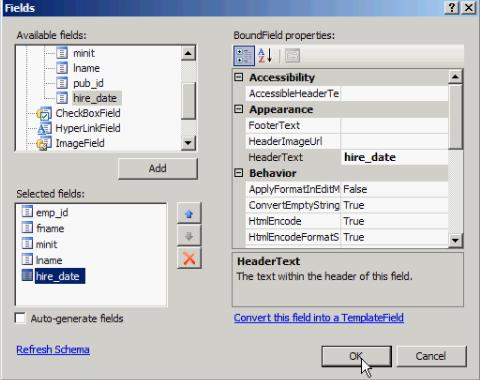The width and height of the screenshot is (480, 380).
Task: Click the ConvertEmptyString True value
Action: coord(395,205)
